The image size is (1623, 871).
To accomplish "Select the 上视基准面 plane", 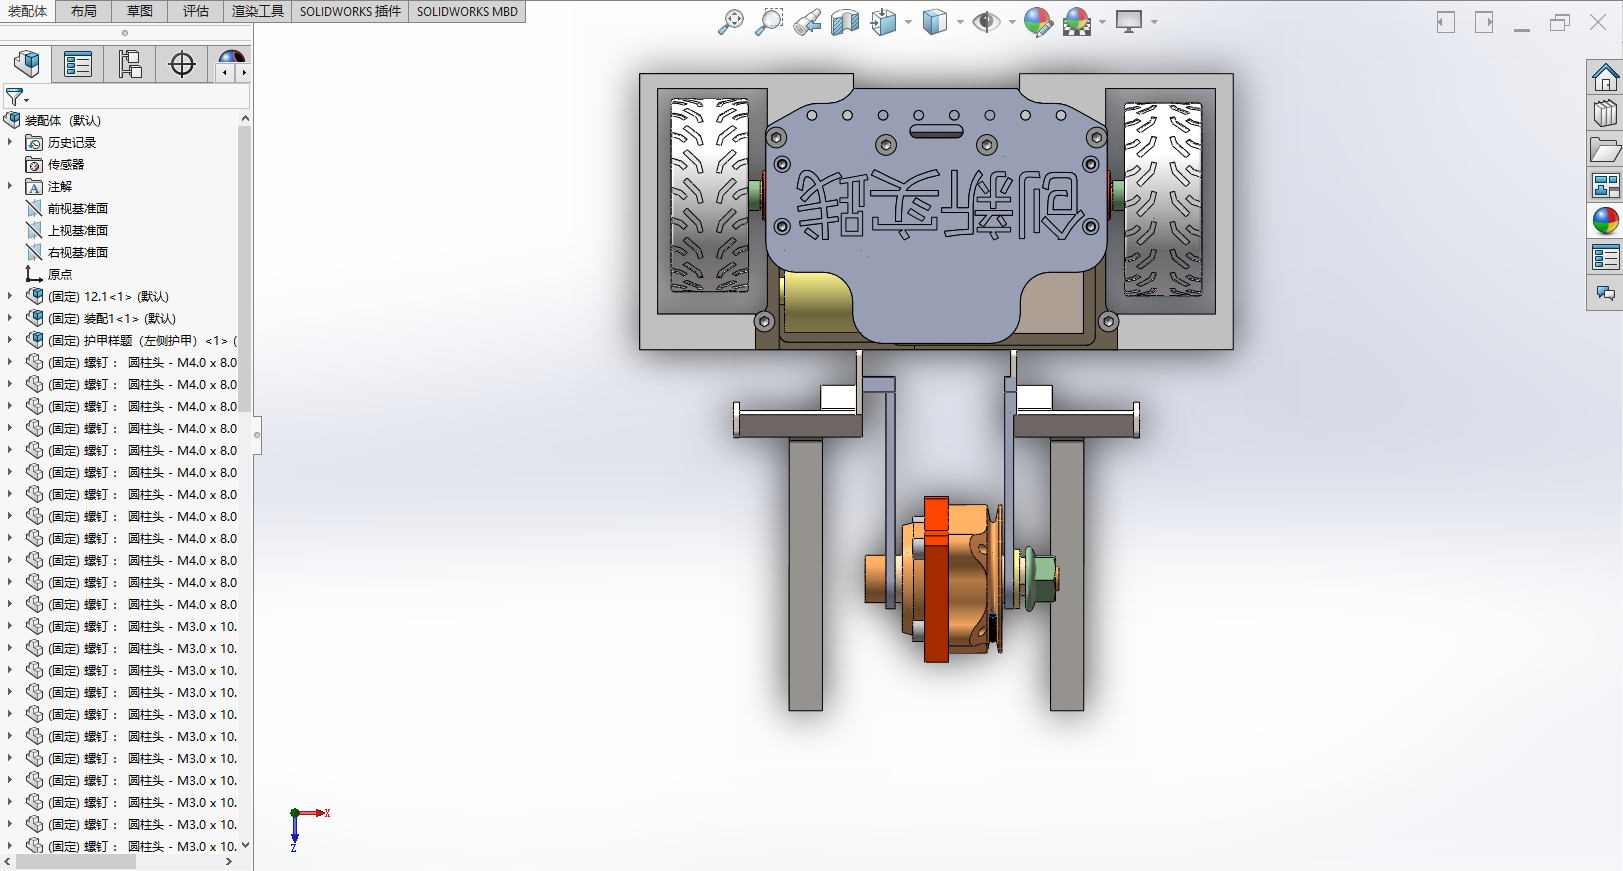I will click(x=78, y=230).
